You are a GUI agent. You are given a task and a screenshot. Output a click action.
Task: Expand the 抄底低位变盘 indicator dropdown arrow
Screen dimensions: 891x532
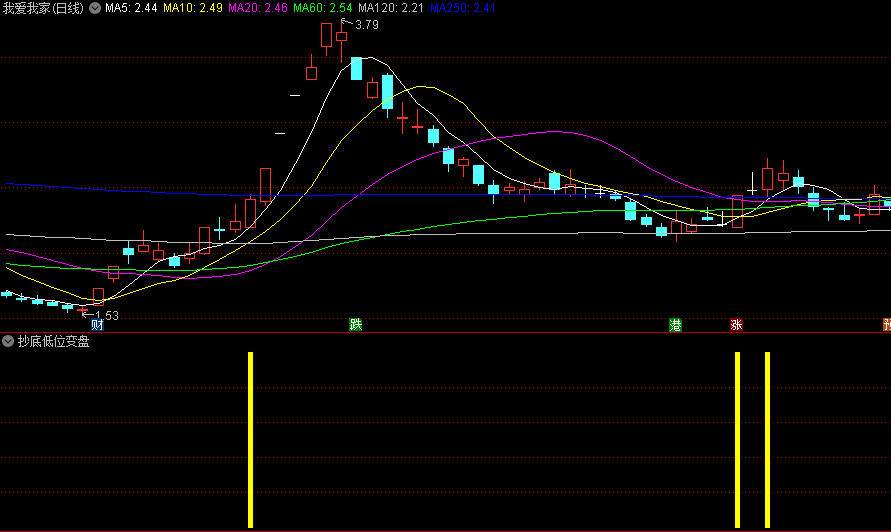click(x=8, y=342)
